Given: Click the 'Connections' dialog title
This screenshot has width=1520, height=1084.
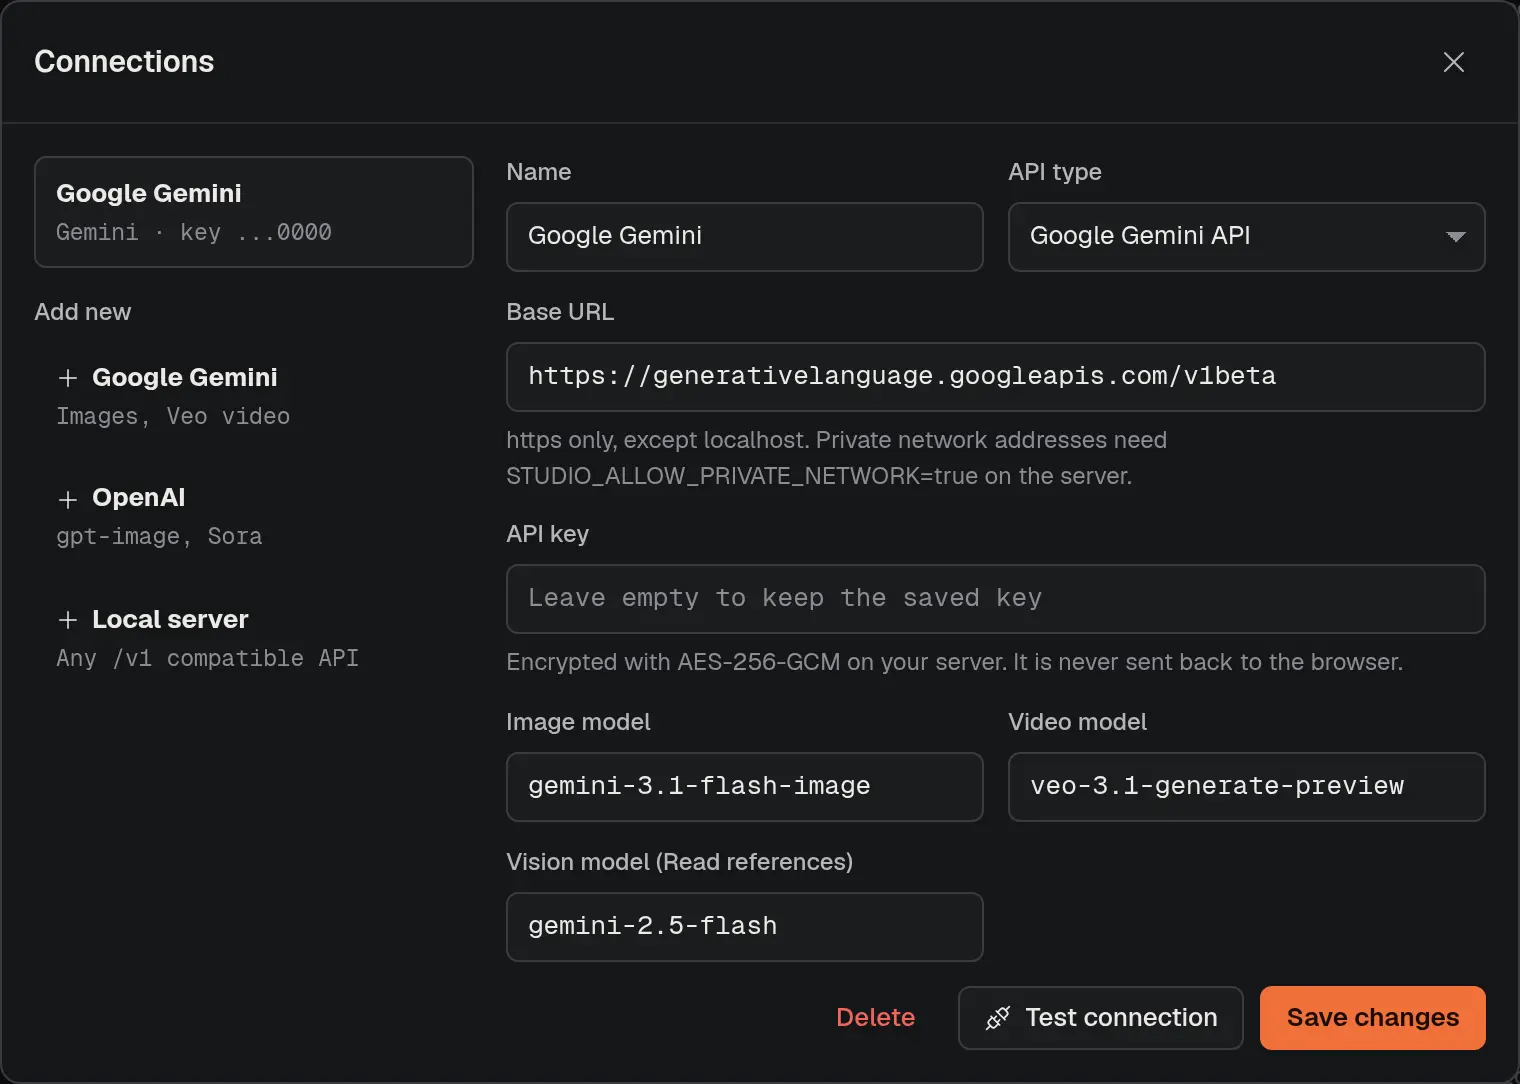Looking at the screenshot, I should click(124, 62).
